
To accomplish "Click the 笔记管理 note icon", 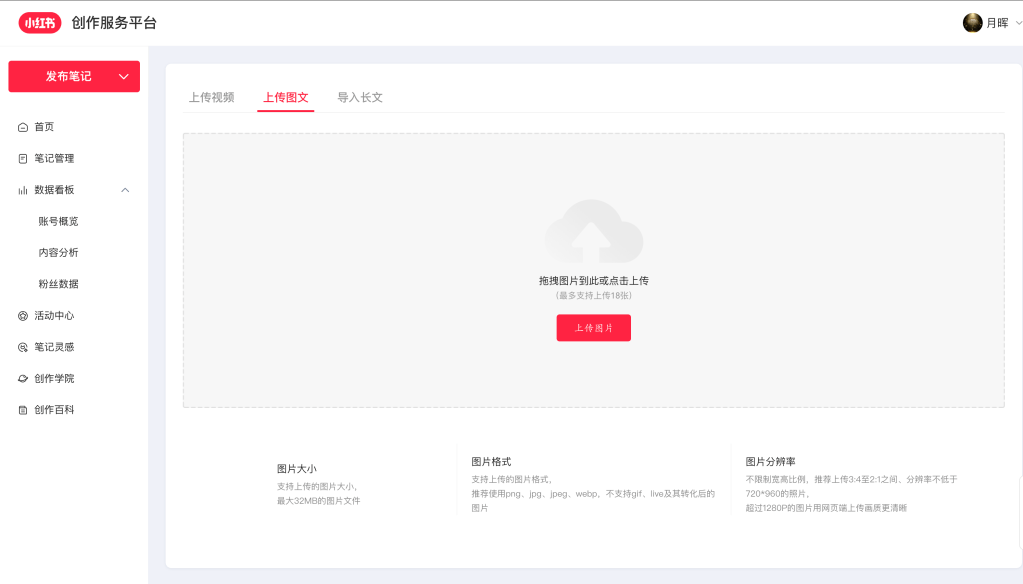I will [23, 158].
